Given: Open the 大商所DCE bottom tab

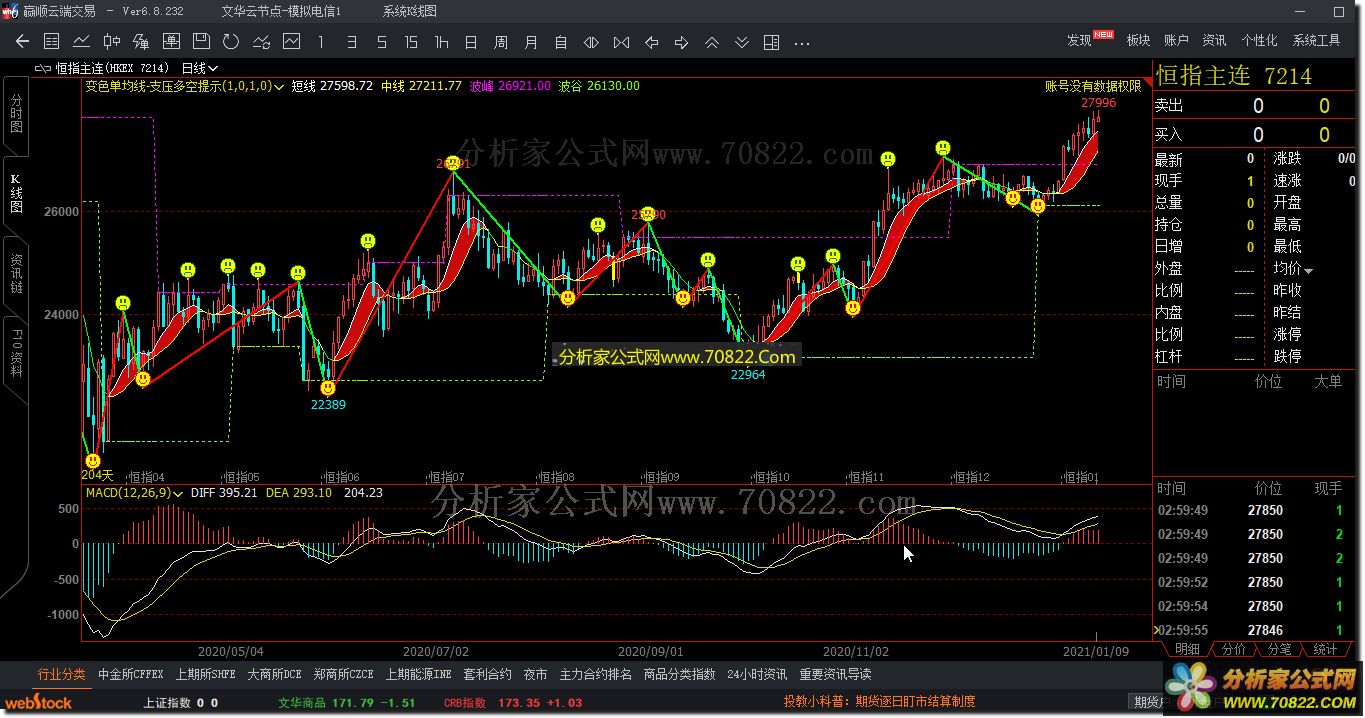Looking at the screenshot, I should (x=274, y=675).
